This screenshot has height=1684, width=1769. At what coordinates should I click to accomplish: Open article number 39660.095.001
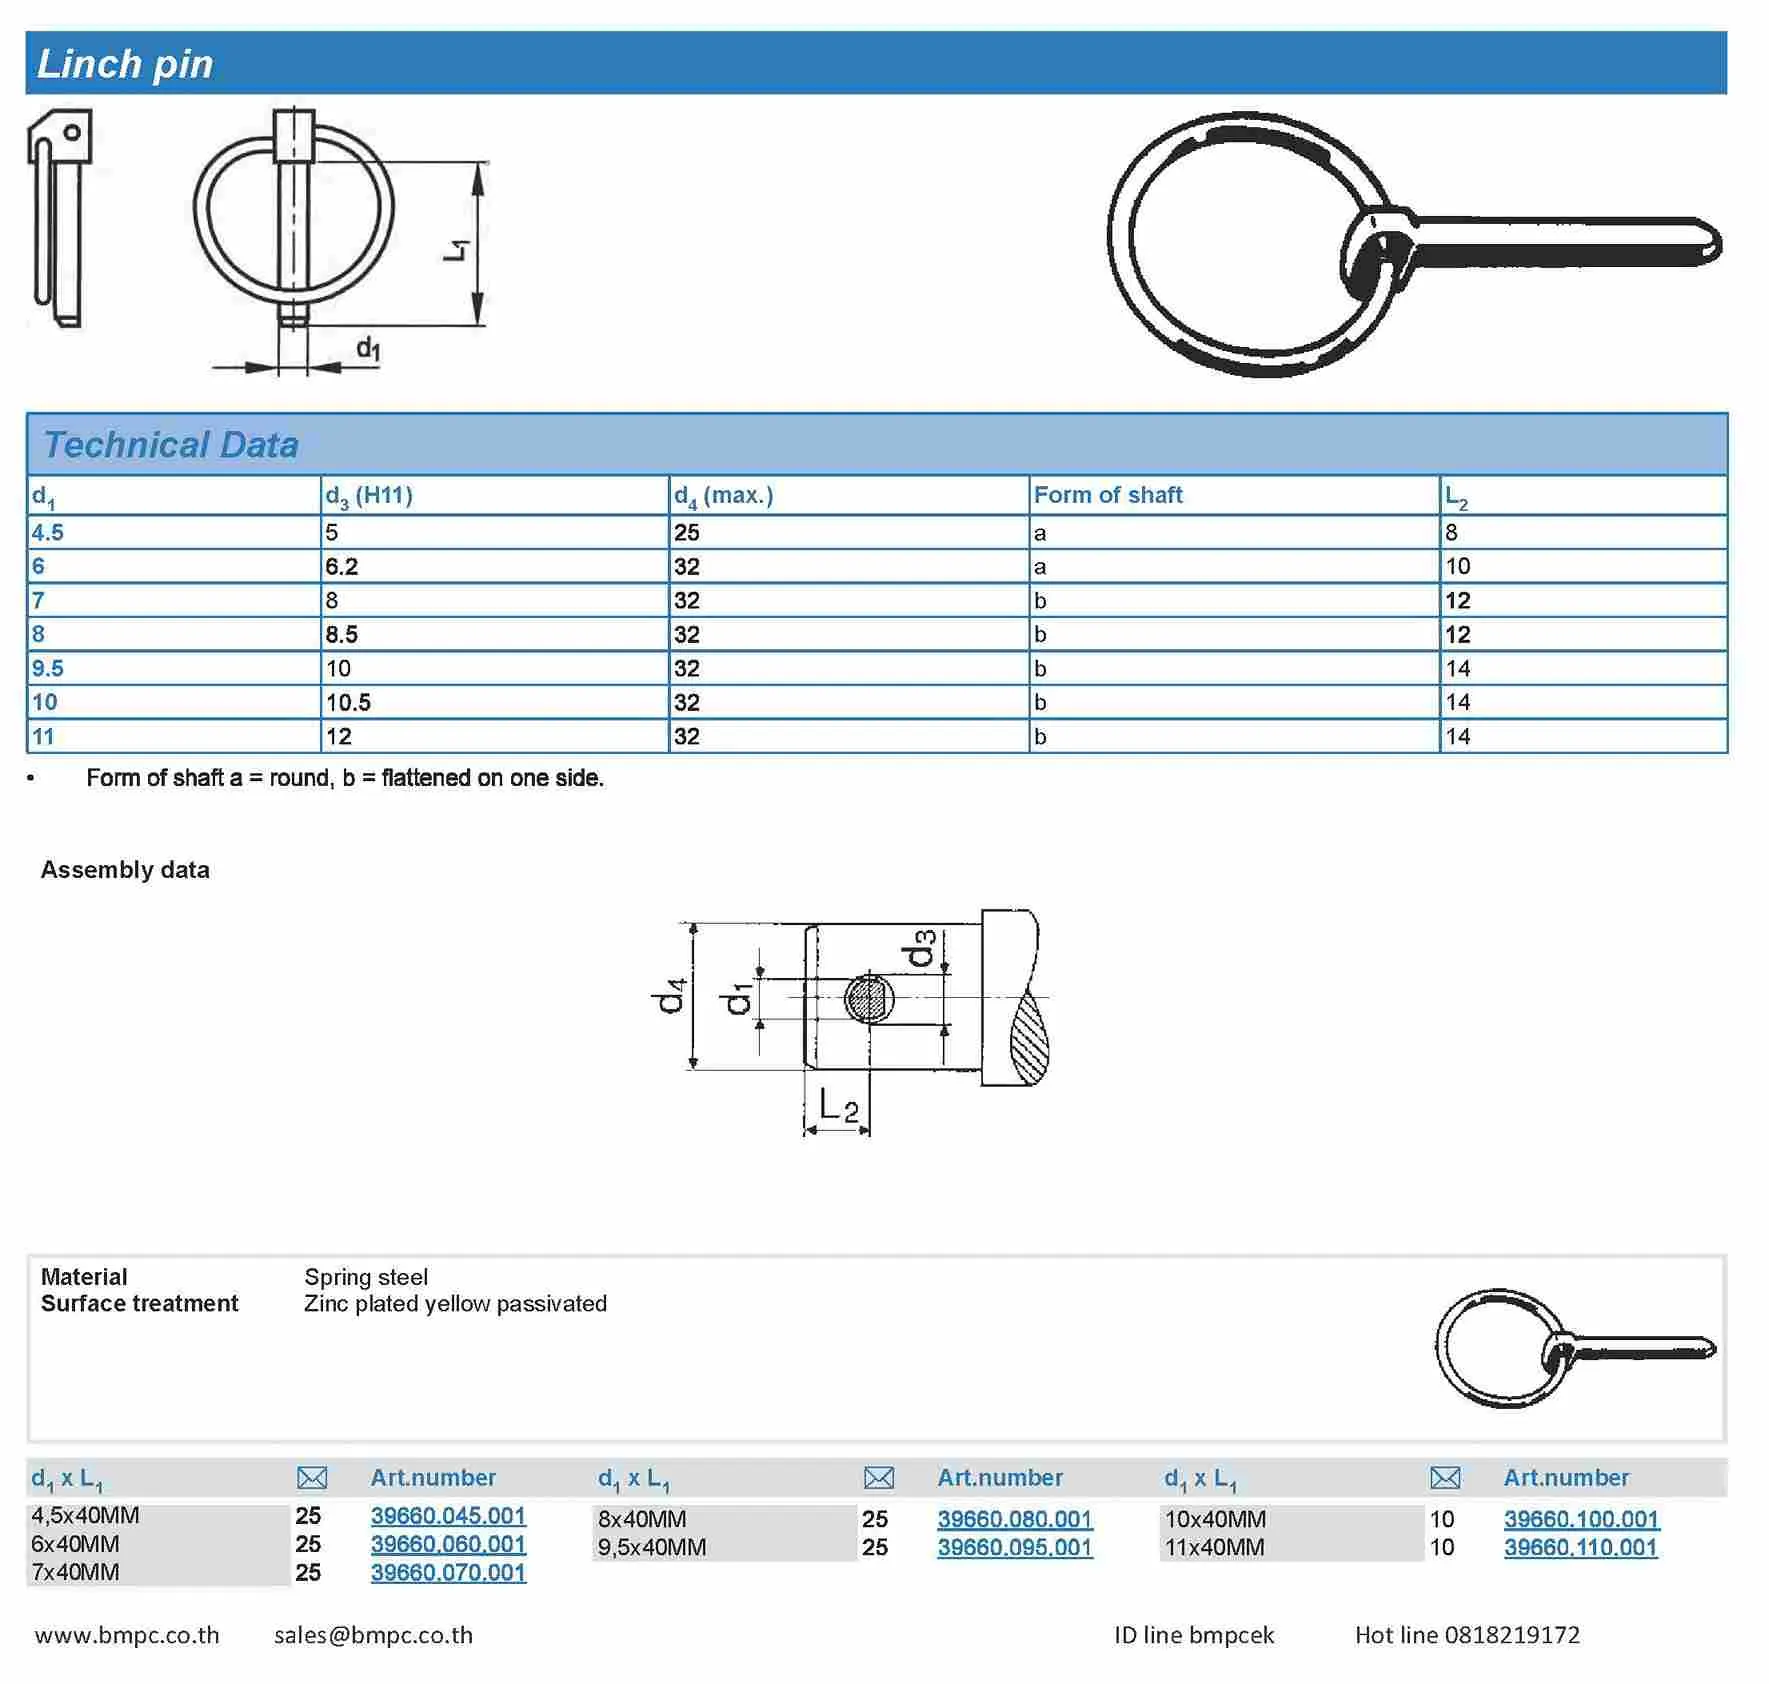(1015, 1547)
